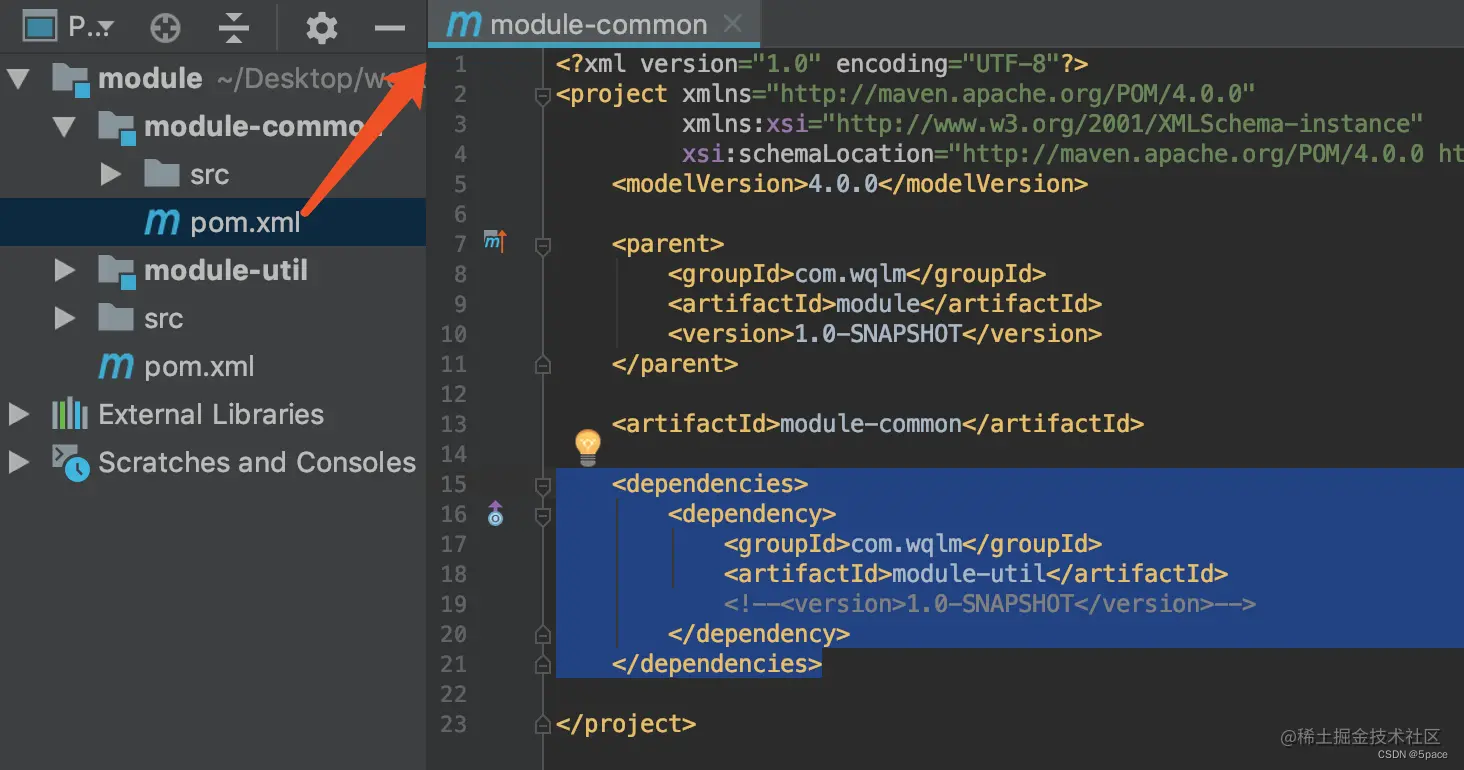Click the module-util artifactId on line 18
The image size is (1464, 770).
pos(975,574)
